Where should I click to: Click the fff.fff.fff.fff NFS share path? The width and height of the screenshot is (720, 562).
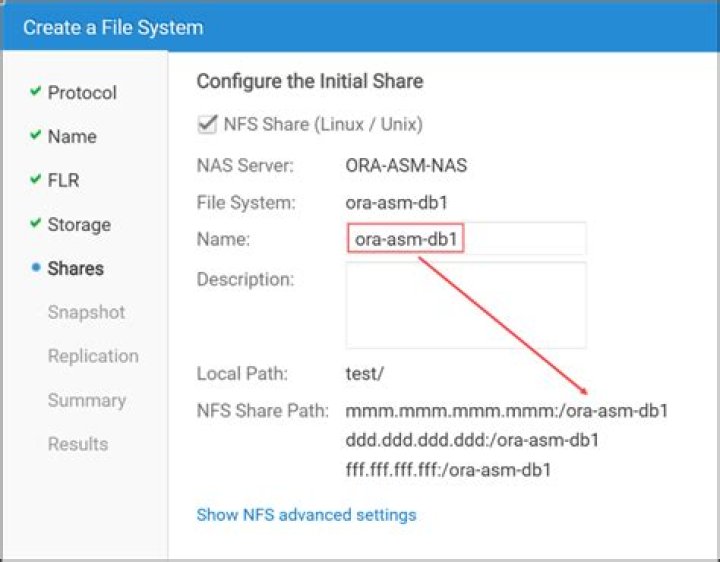(x=448, y=469)
